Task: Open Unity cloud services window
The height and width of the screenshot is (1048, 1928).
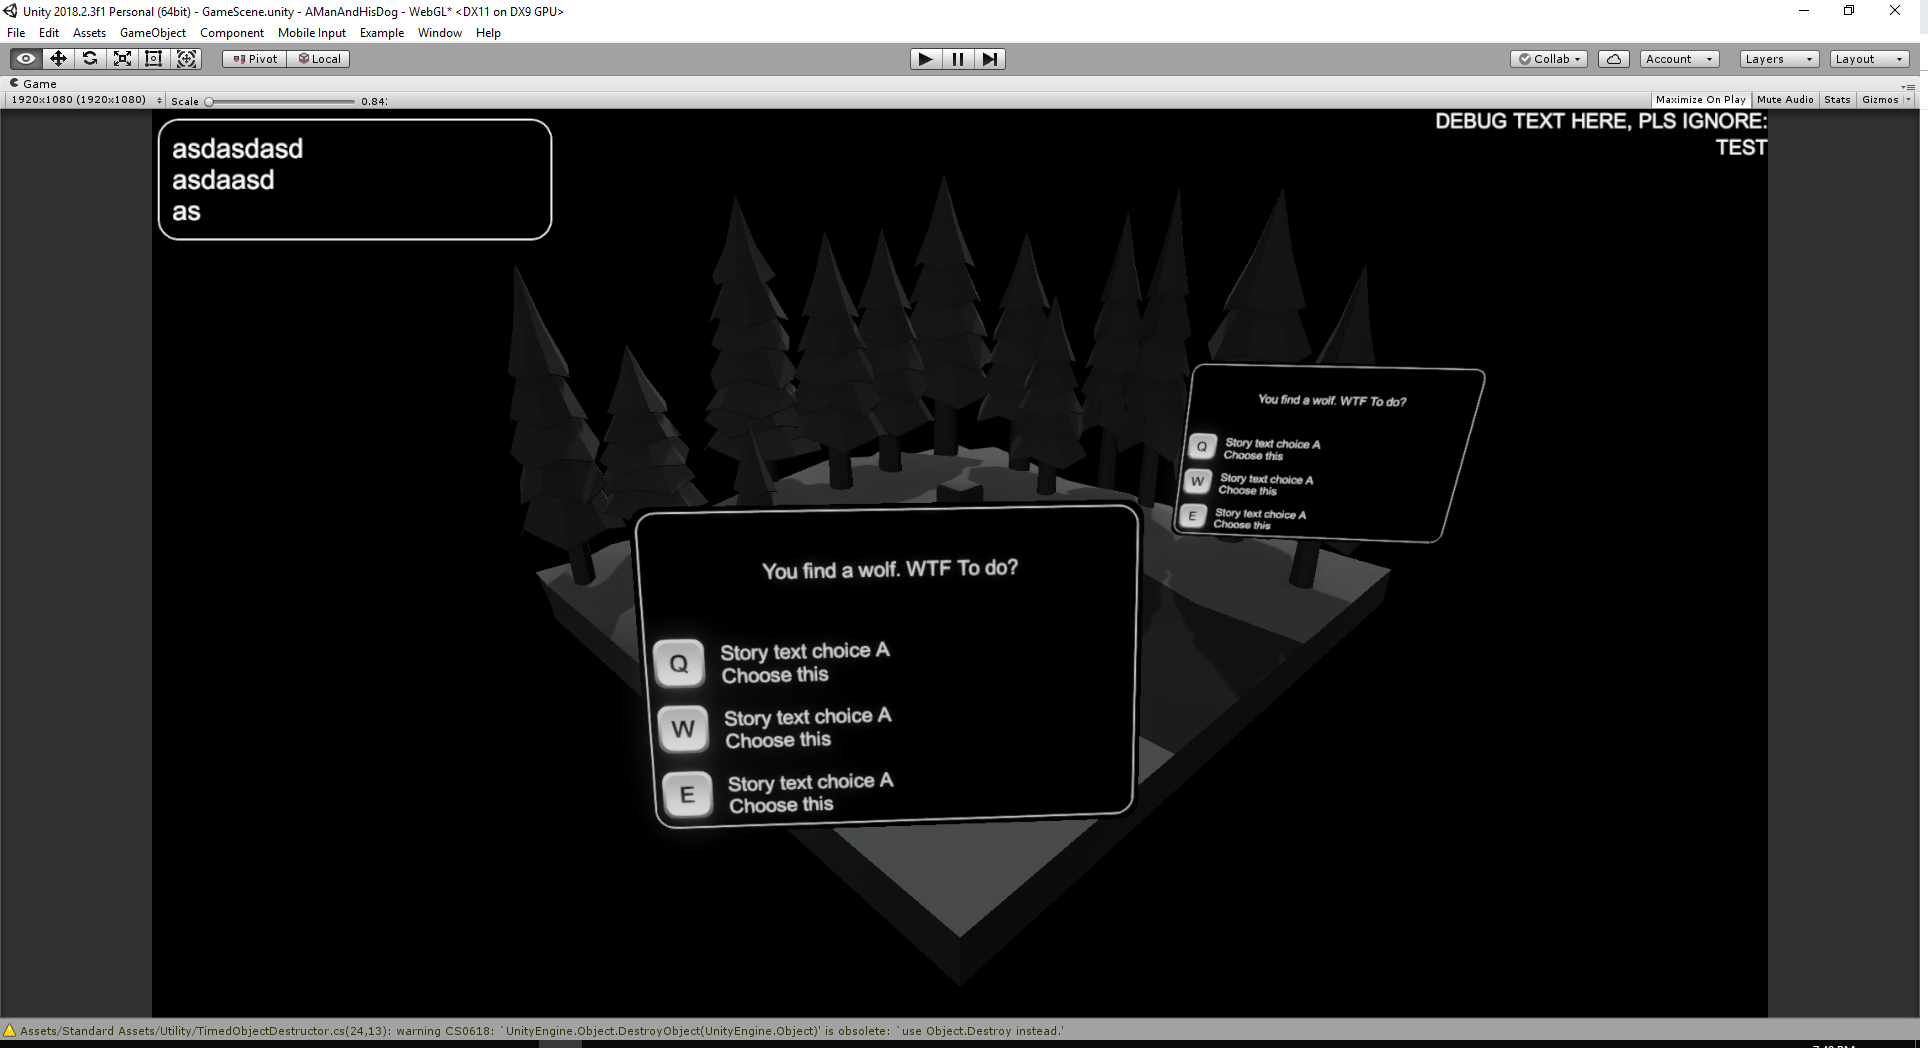Action: 1613,58
